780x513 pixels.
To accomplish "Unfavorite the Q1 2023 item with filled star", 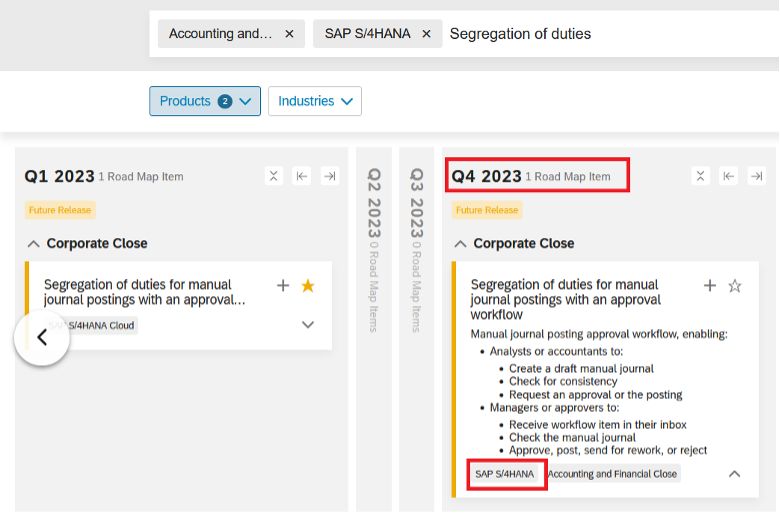I will pos(308,286).
